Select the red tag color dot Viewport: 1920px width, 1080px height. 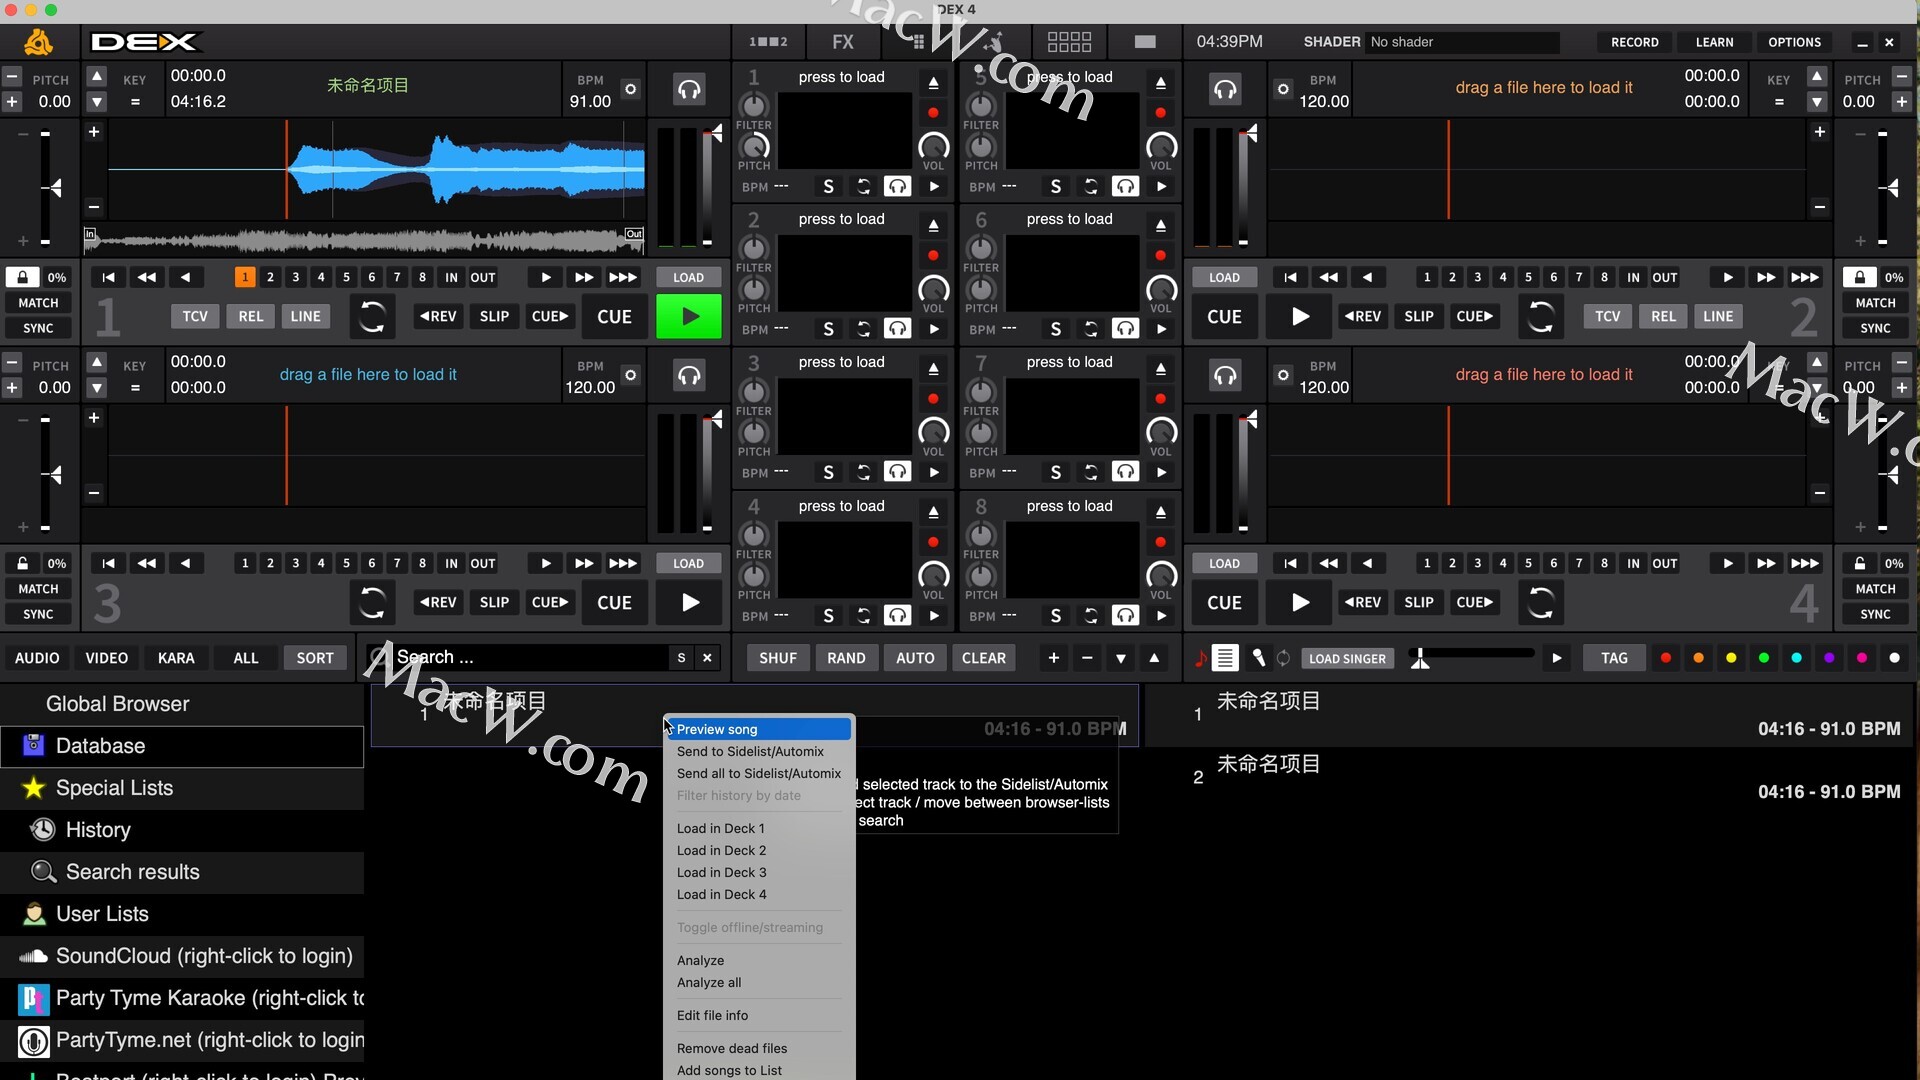[x=1665, y=658]
